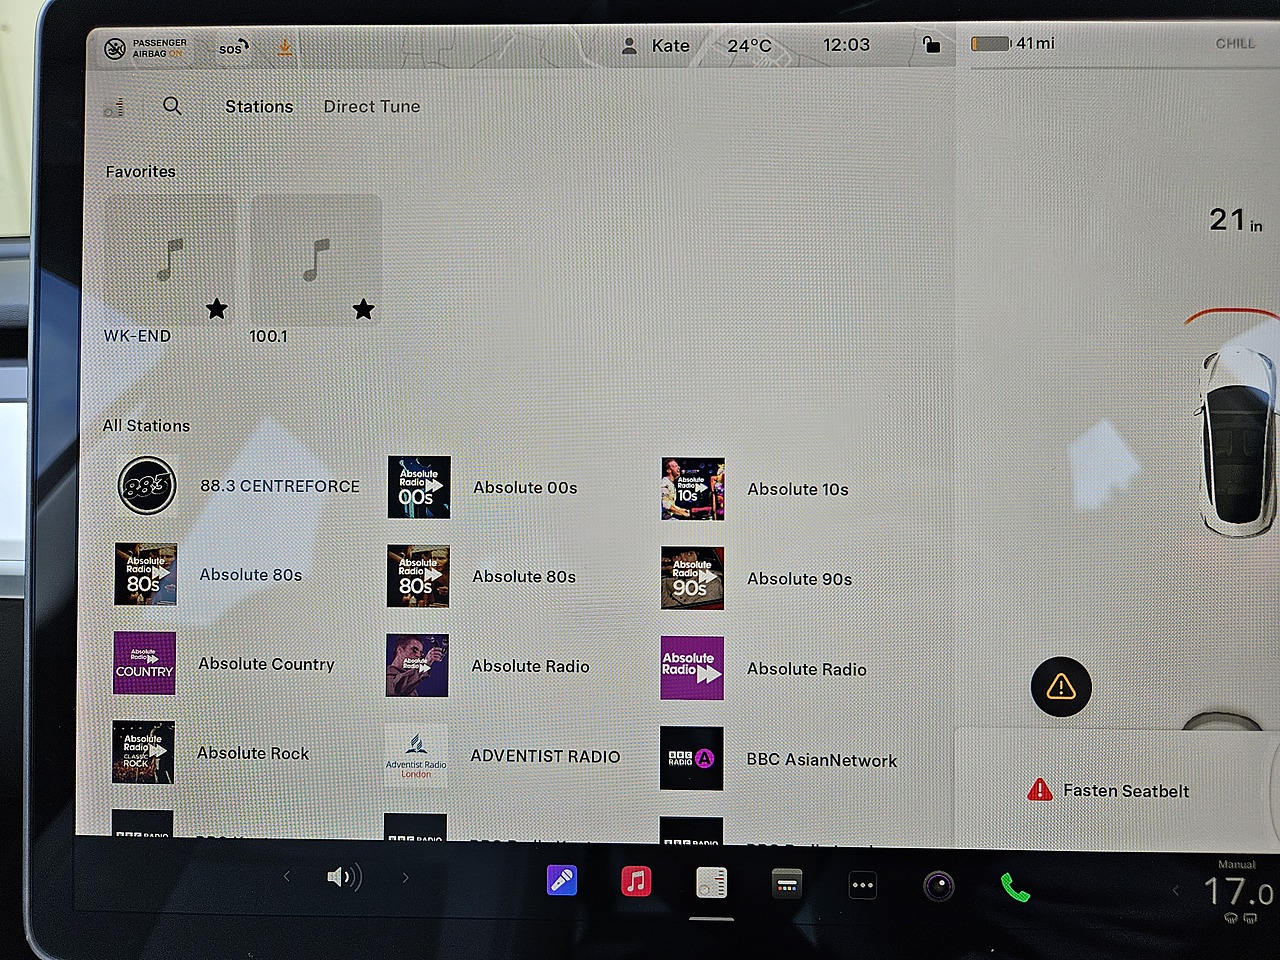Tap the 12:03 clock
The height and width of the screenshot is (960, 1280).
(x=846, y=45)
